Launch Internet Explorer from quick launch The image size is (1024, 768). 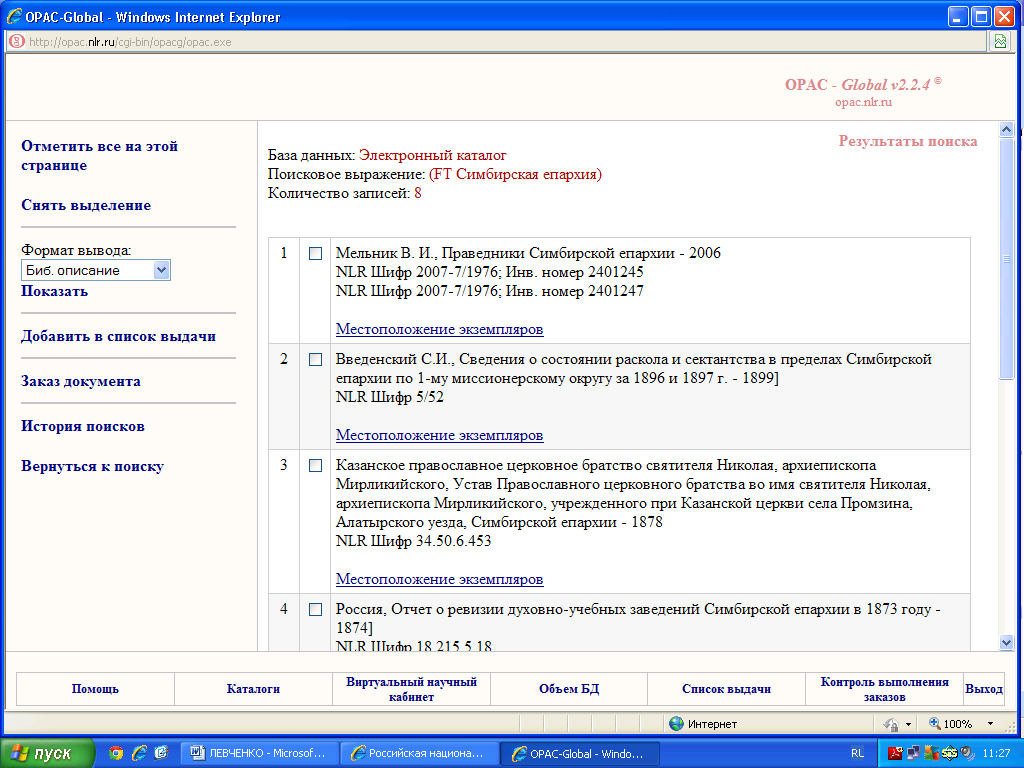[139, 753]
